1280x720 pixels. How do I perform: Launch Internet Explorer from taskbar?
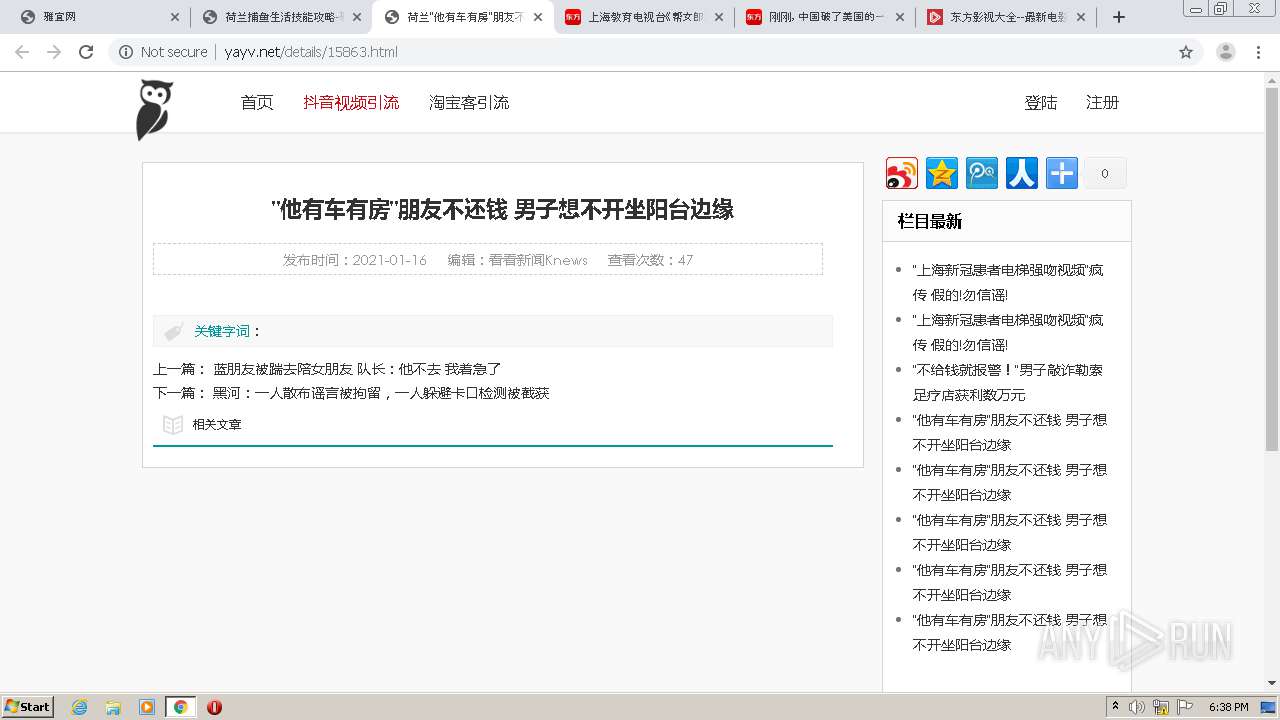(x=79, y=707)
